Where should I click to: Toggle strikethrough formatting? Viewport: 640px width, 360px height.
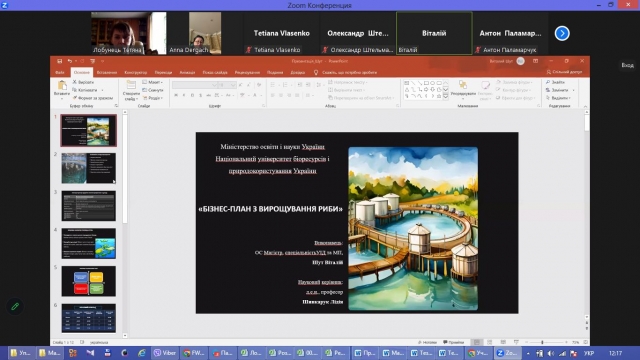click(x=209, y=95)
